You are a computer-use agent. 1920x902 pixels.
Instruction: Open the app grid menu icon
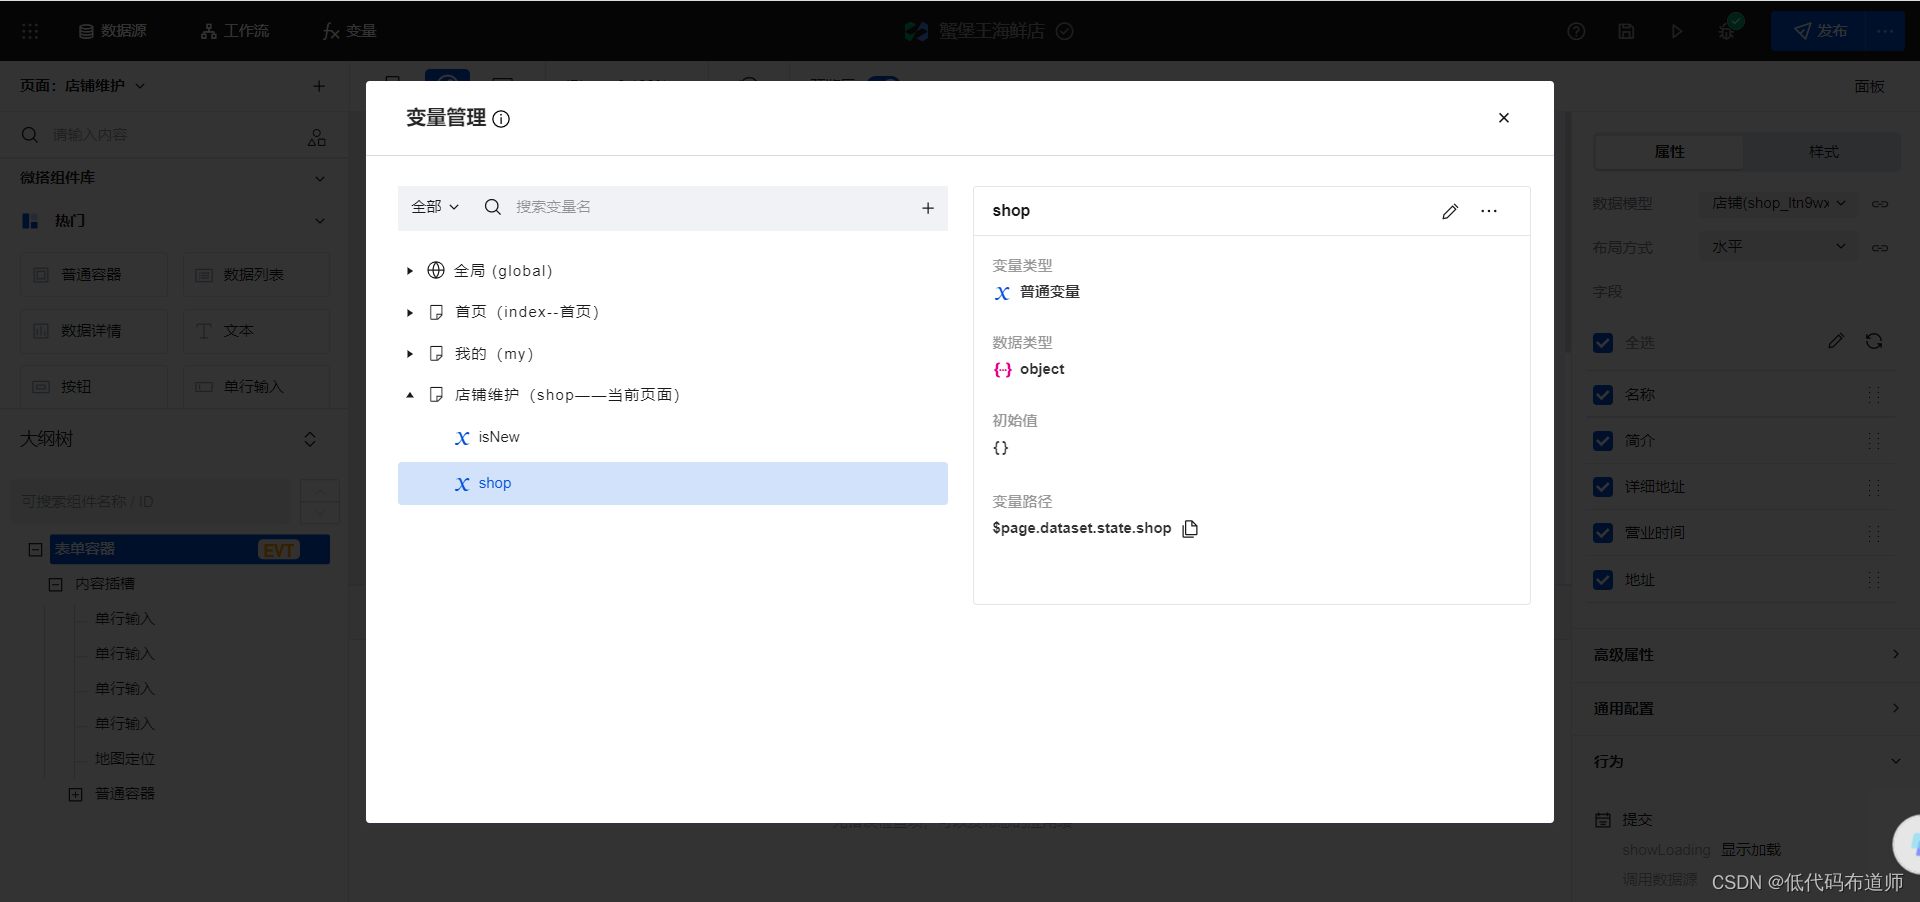30,31
